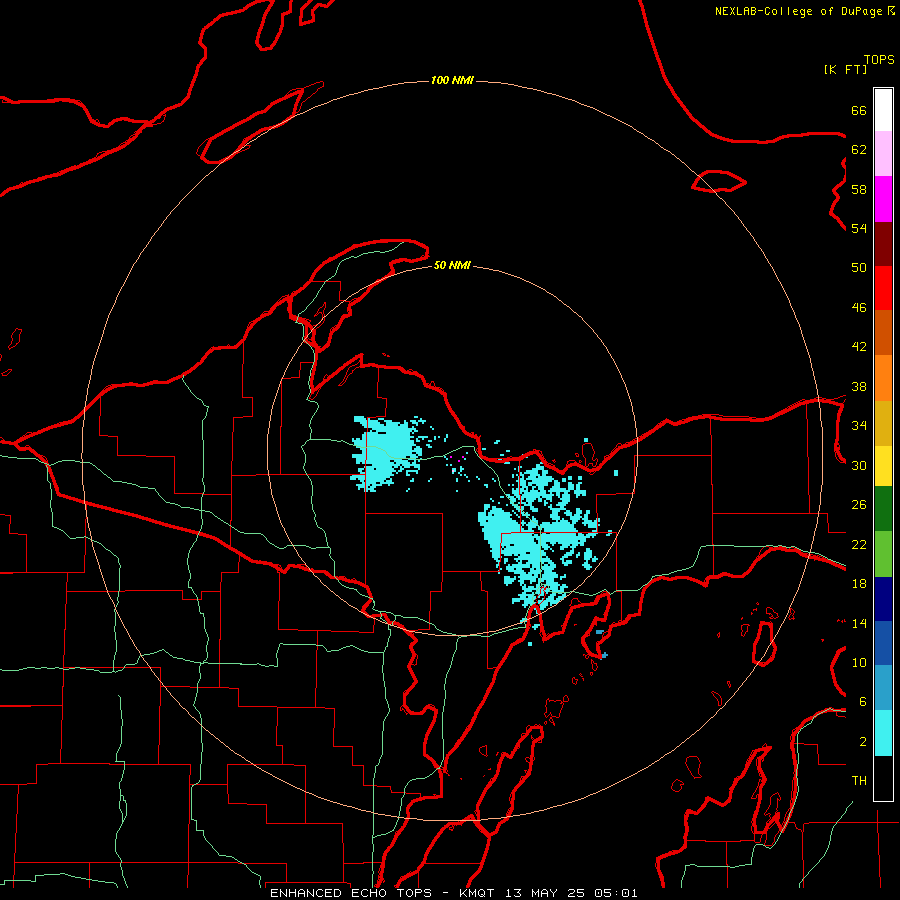Viewport: 900px width, 900px height.
Task: Click the 42 legend value
Action: pos(859,347)
